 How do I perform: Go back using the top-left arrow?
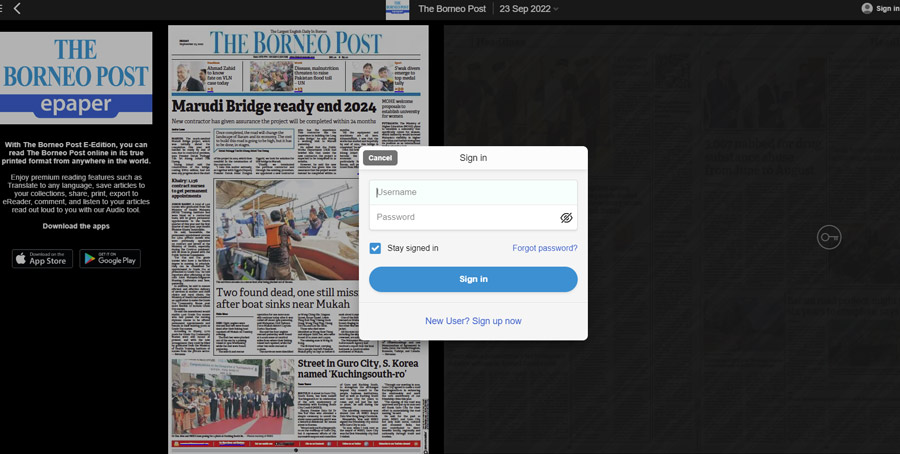click(x=17, y=8)
